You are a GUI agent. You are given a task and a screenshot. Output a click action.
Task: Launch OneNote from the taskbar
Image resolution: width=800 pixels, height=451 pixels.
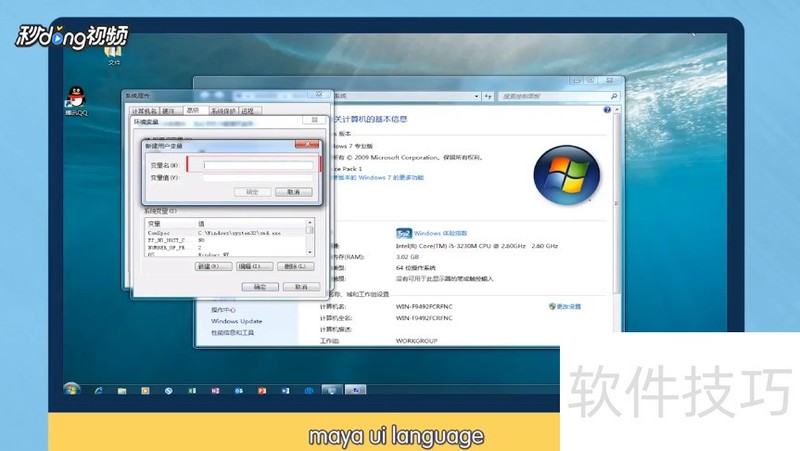pyautogui.click(x=215, y=391)
